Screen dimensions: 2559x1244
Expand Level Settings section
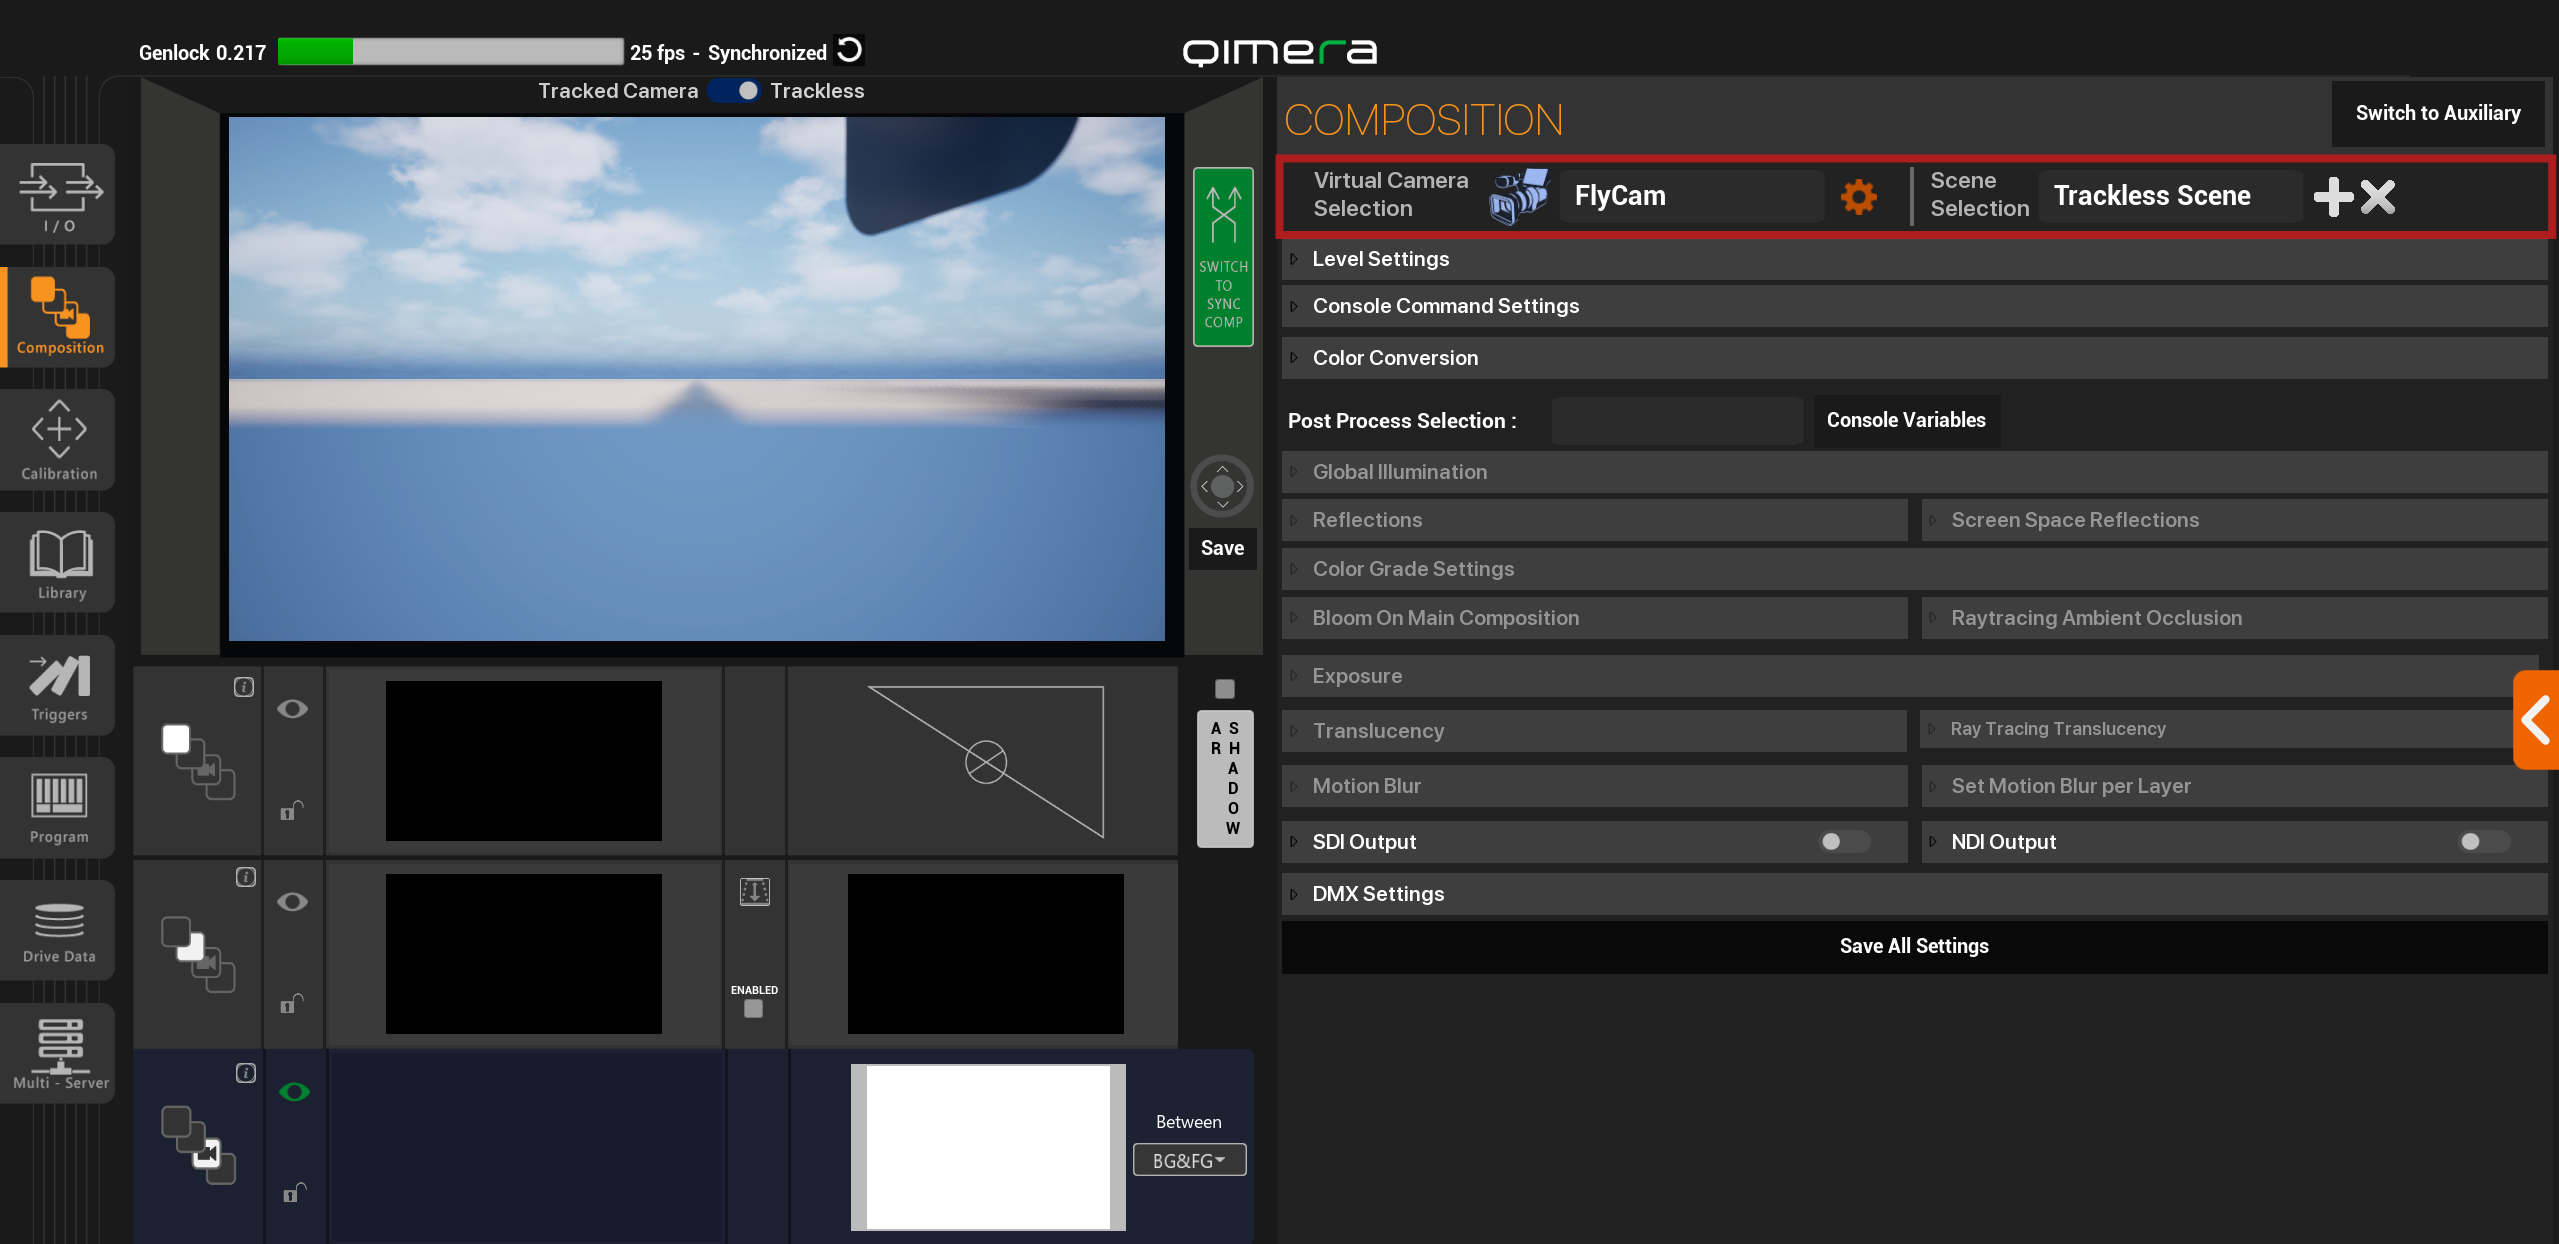[x=1380, y=259]
